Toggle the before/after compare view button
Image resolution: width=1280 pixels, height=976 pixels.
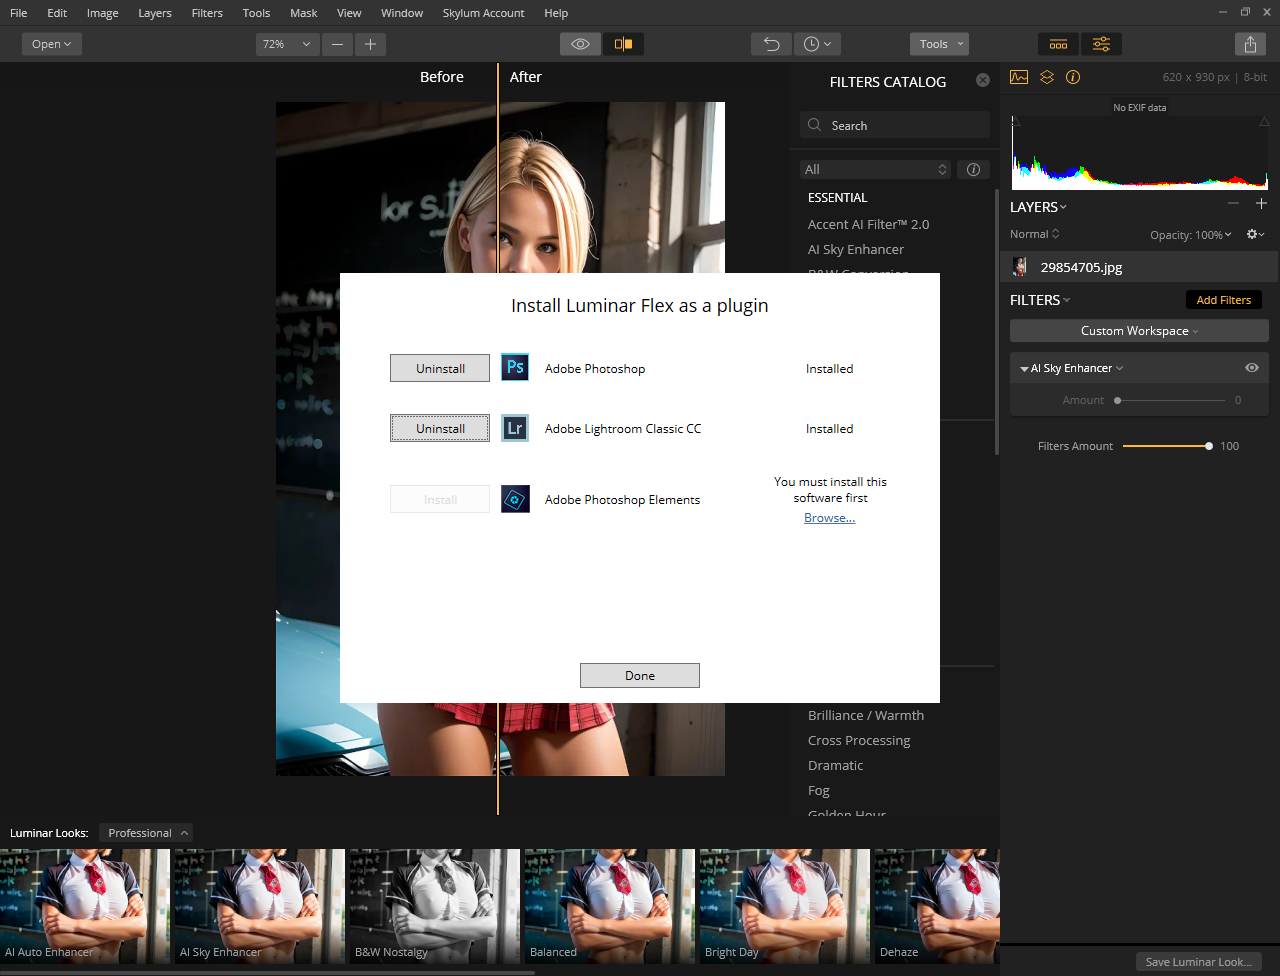pos(623,44)
